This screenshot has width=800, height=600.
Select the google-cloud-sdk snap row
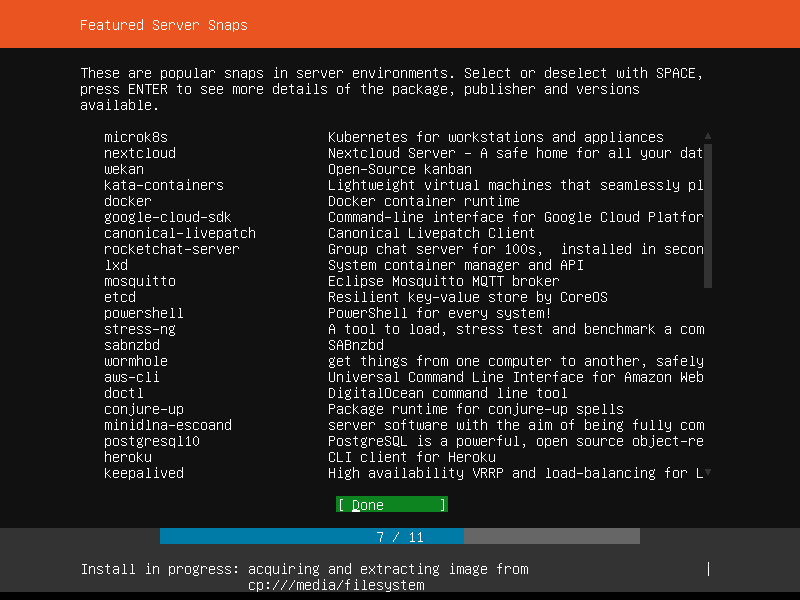click(x=391, y=217)
